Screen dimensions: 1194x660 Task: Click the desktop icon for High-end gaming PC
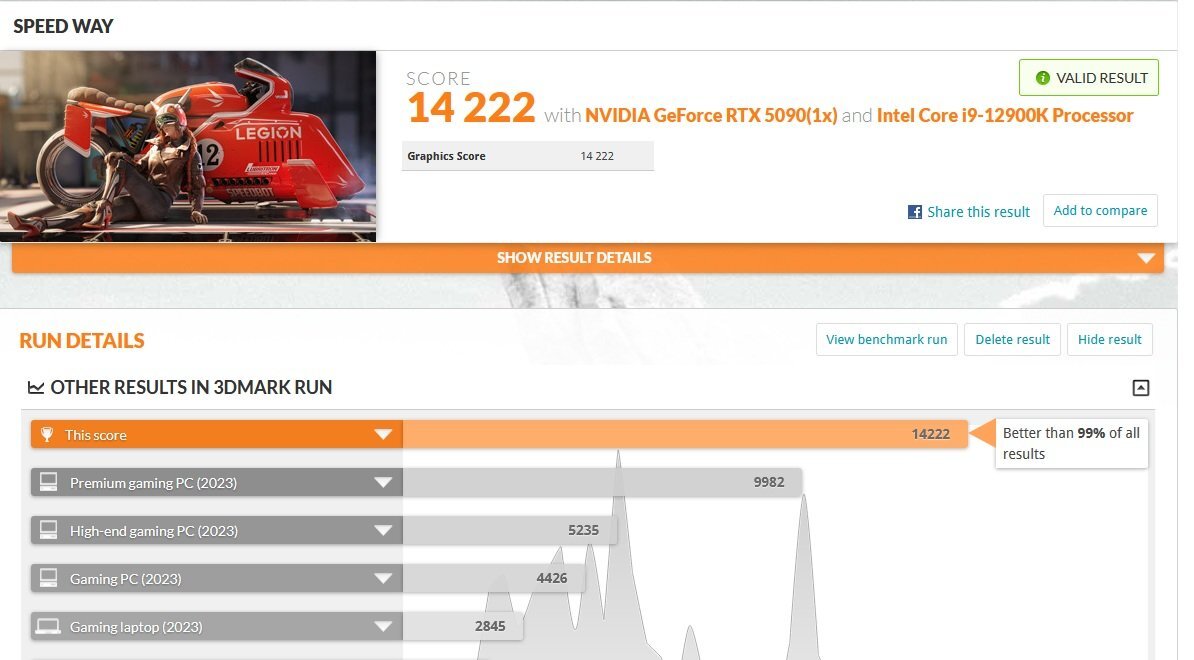coord(49,530)
